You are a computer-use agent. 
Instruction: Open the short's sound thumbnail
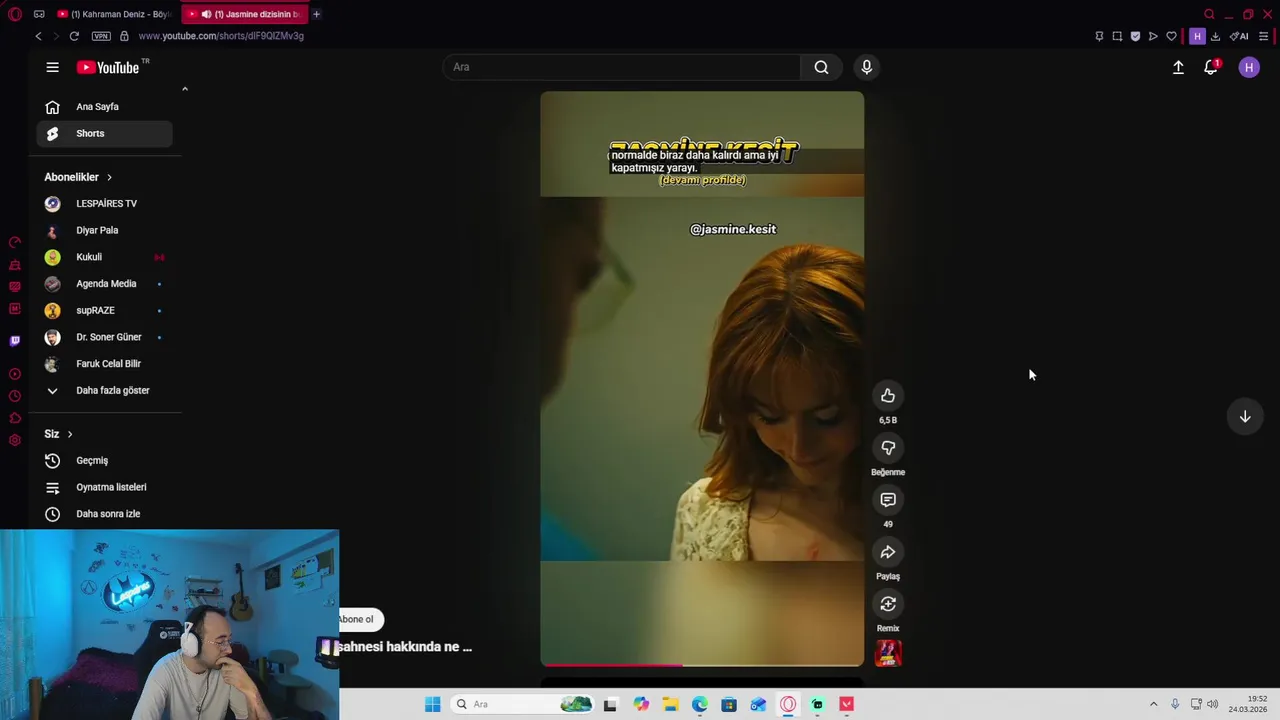coord(888,653)
